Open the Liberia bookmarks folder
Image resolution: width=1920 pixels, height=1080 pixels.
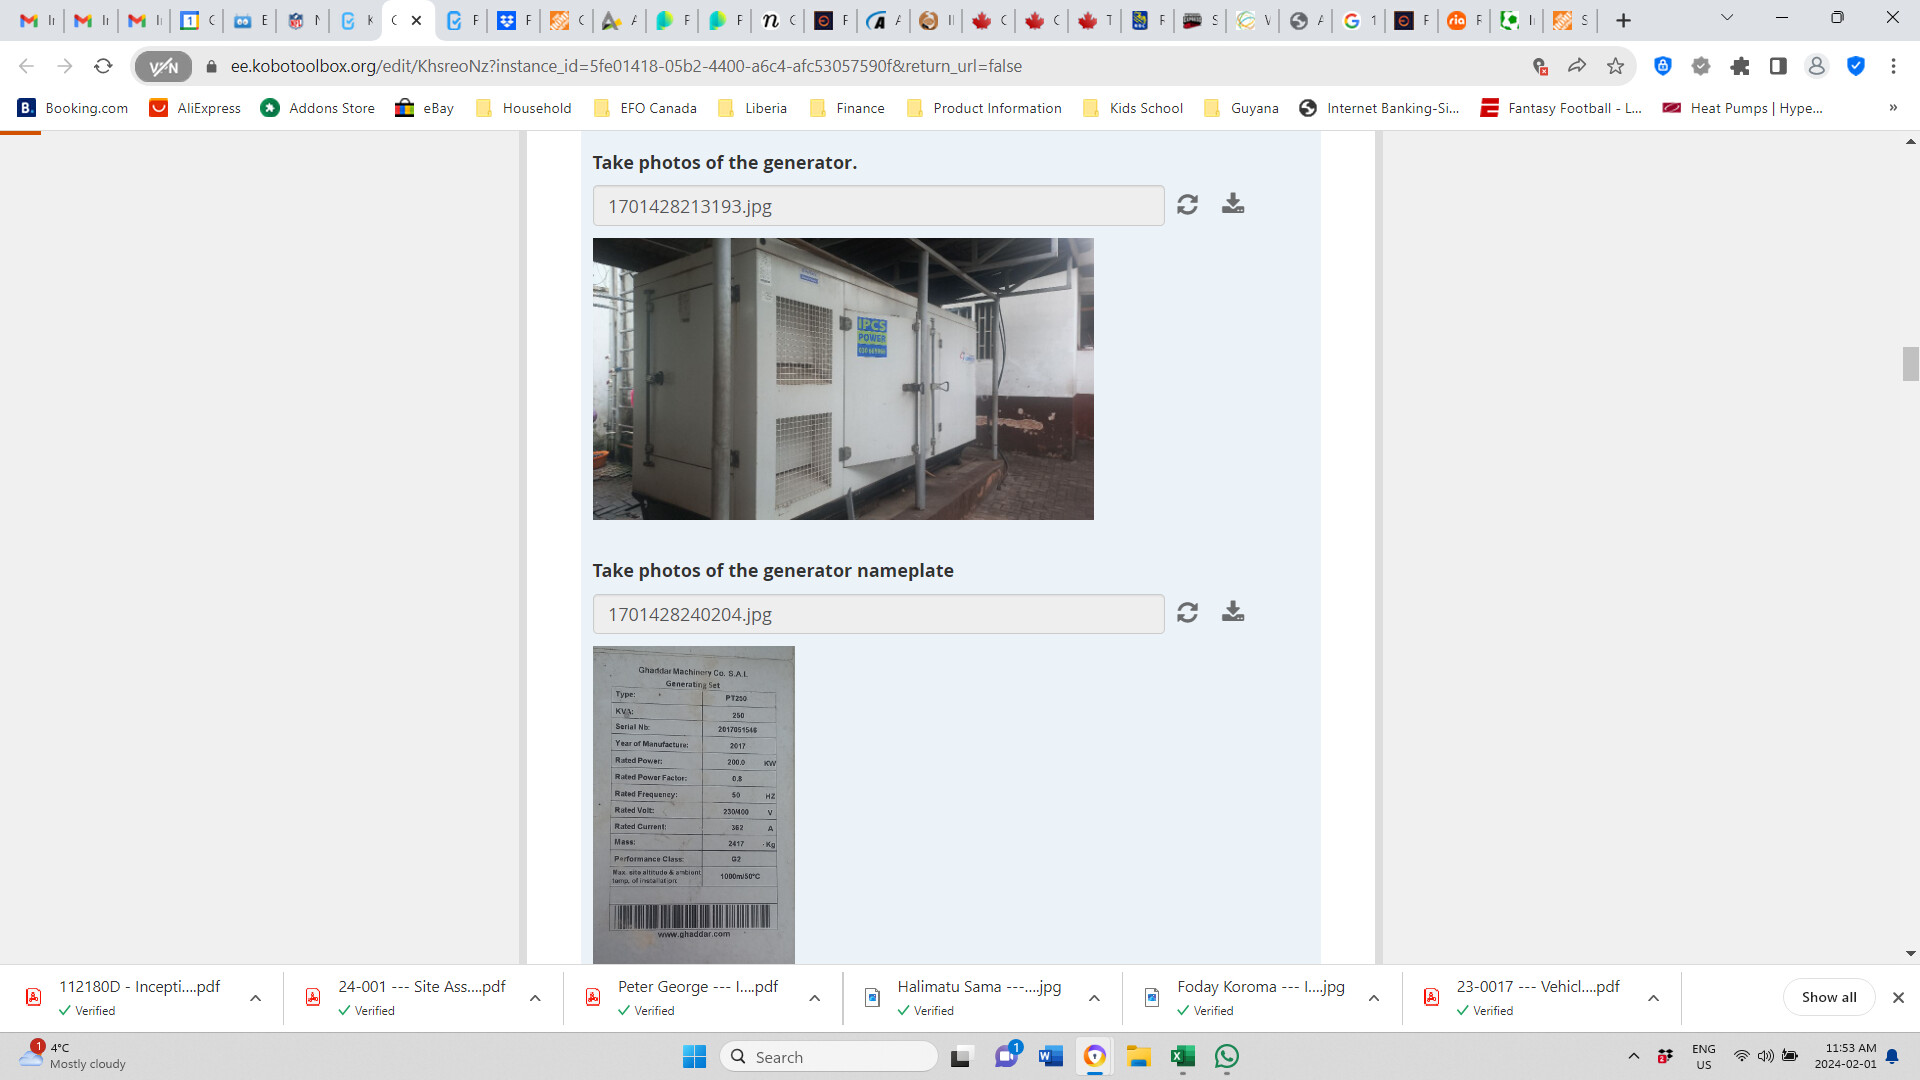click(753, 108)
